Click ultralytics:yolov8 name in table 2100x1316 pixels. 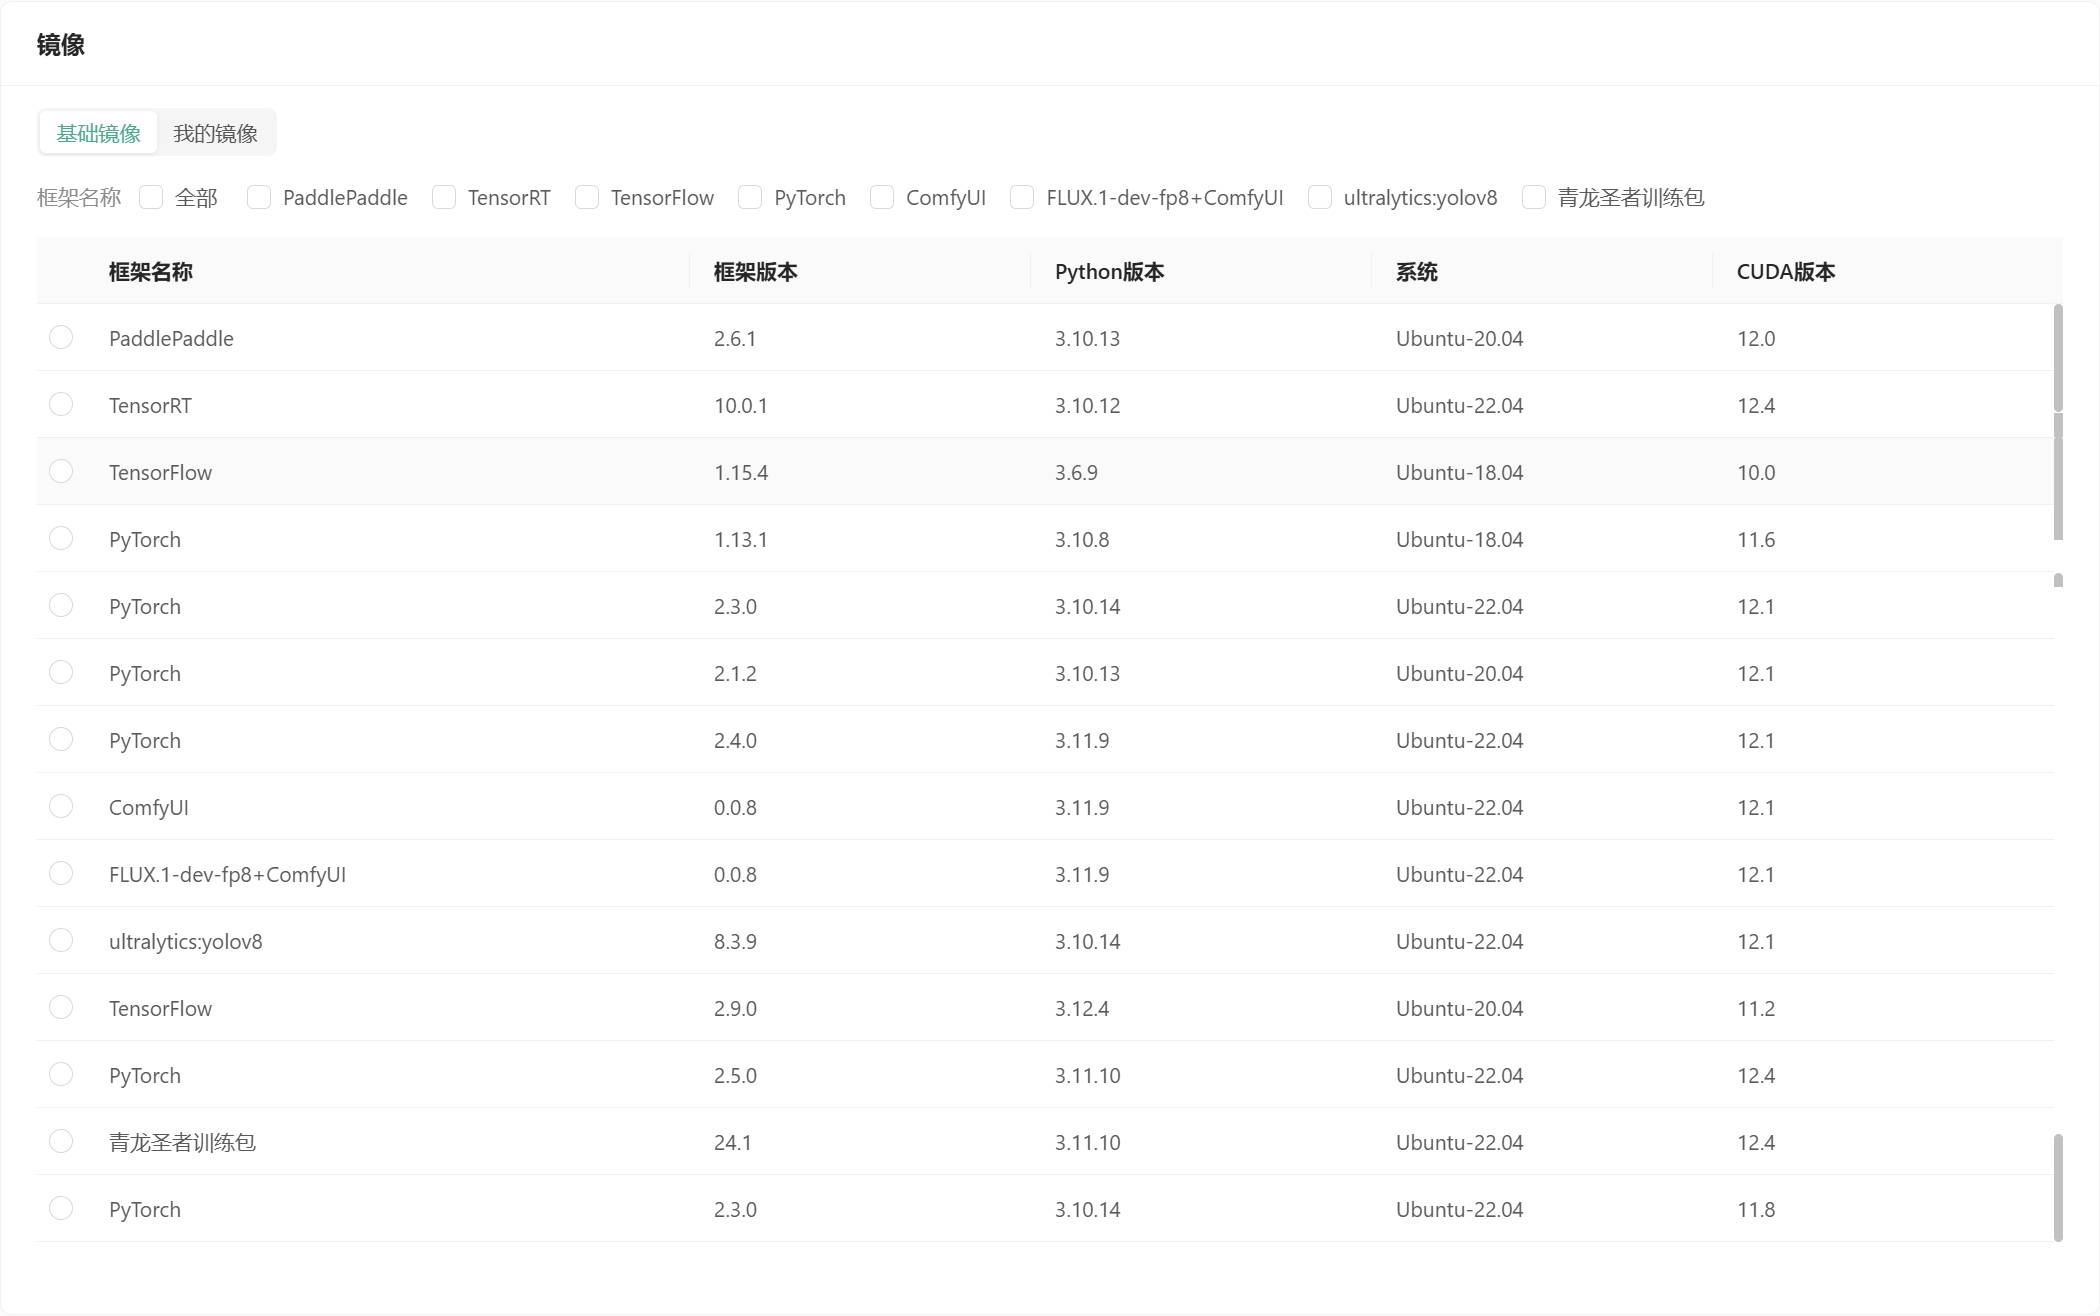pos(185,942)
